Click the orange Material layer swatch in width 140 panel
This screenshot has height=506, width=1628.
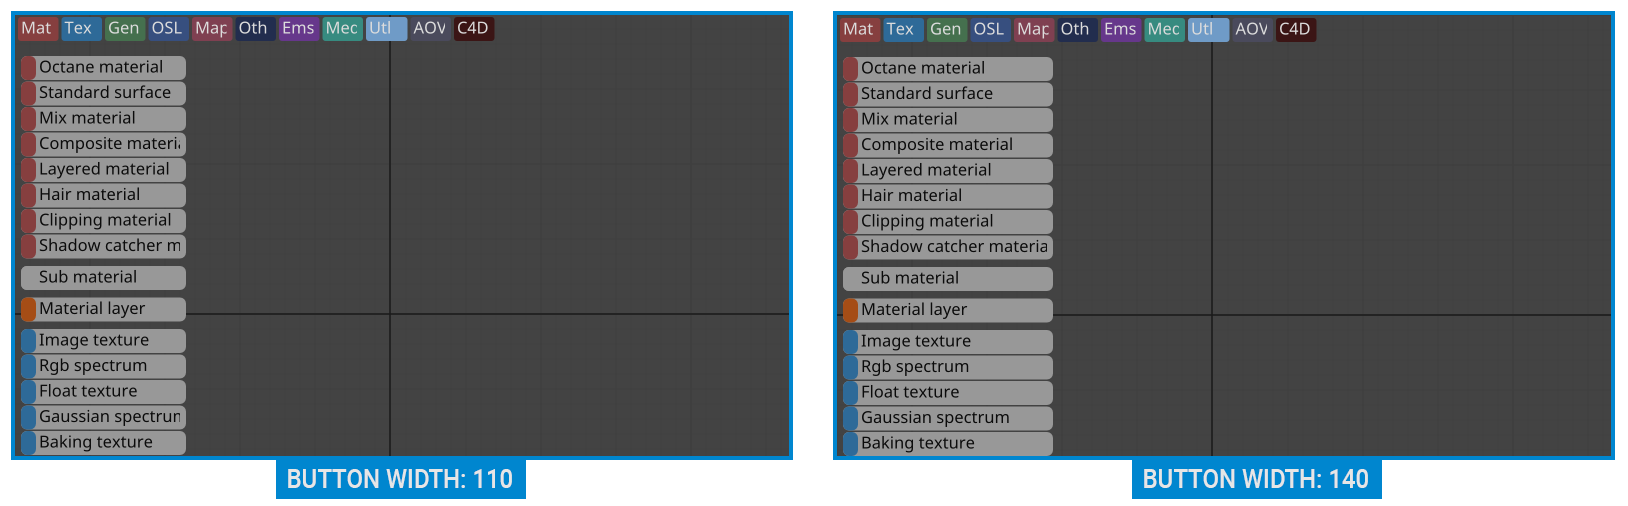(x=850, y=311)
